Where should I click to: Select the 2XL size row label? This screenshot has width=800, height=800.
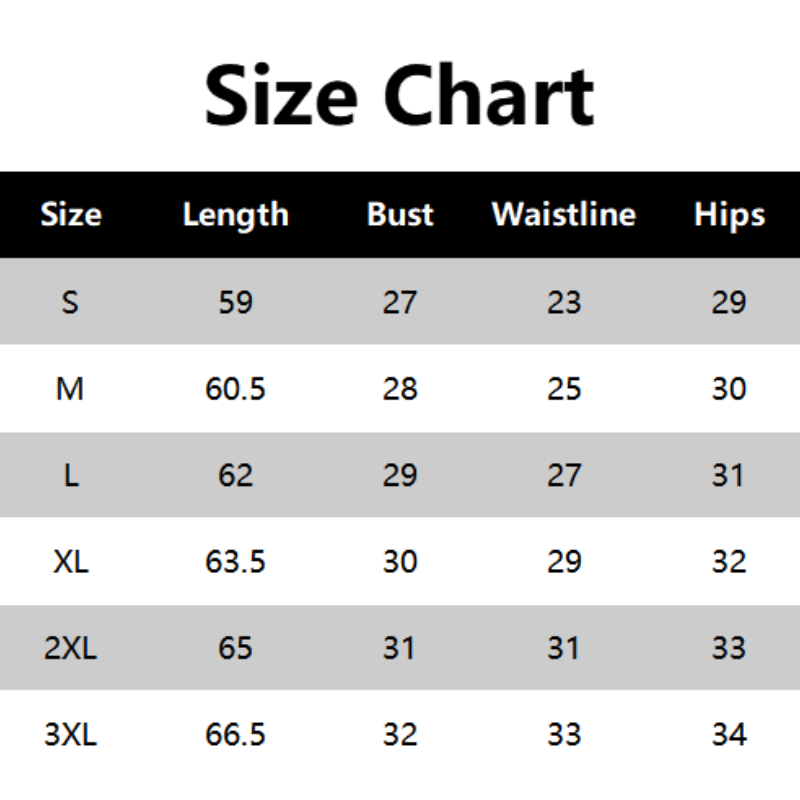pyautogui.click(x=70, y=648)
